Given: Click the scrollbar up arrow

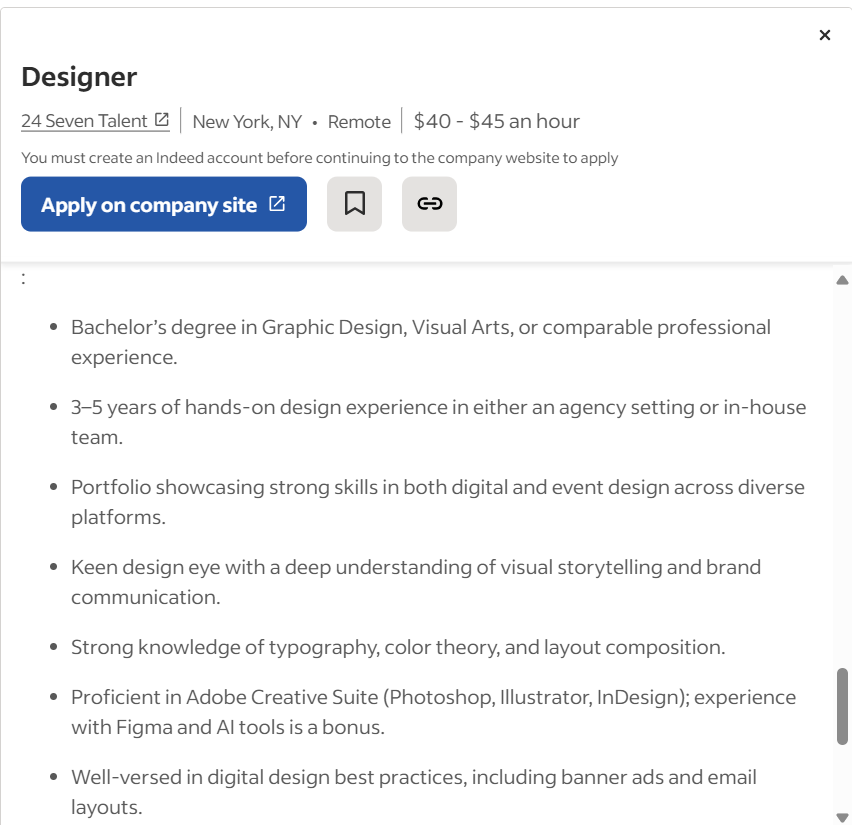Looking at the screenshot, I should 842,280.
